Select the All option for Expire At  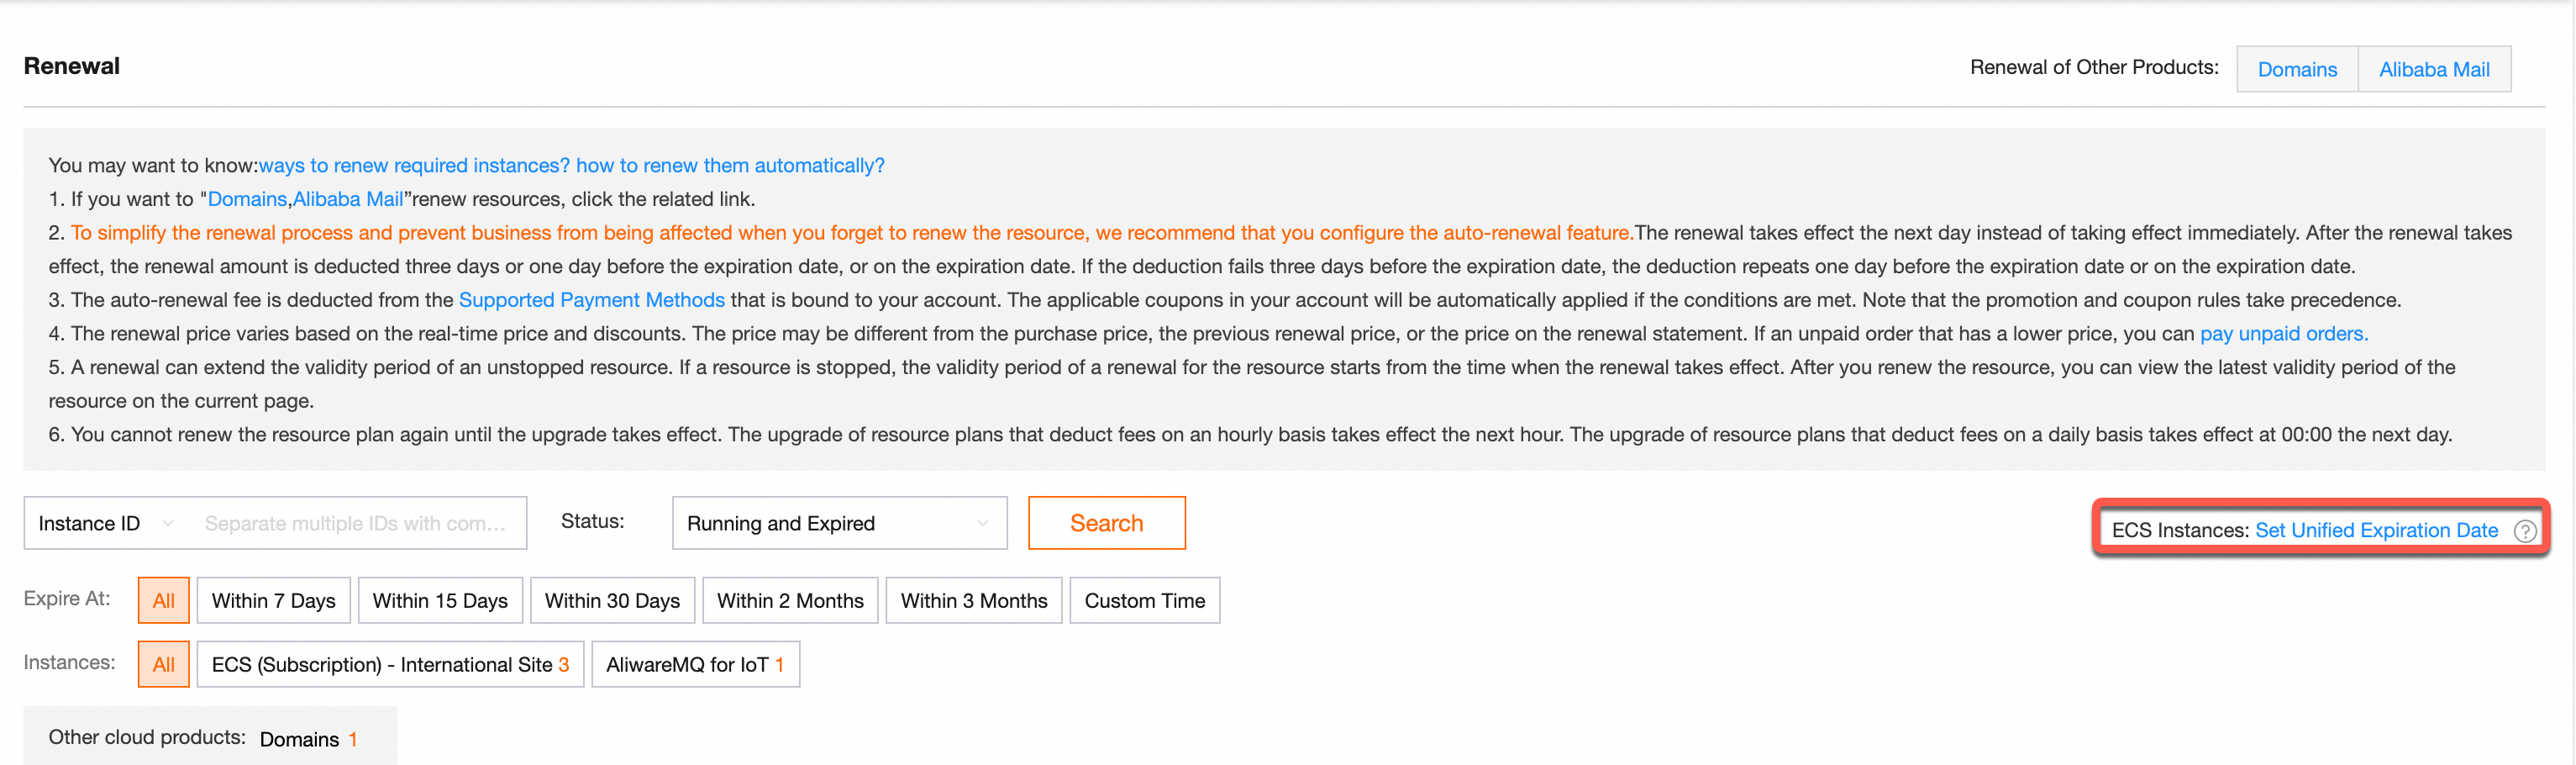(x=163, y=600)
